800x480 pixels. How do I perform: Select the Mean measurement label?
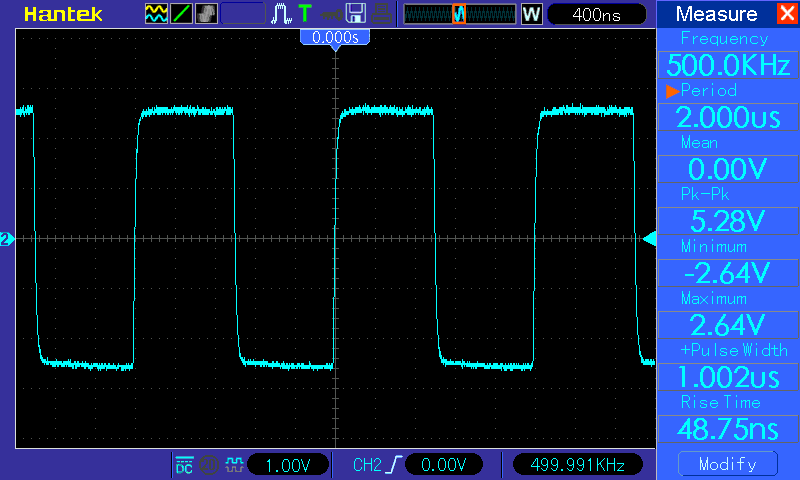[x=699, y=143]
